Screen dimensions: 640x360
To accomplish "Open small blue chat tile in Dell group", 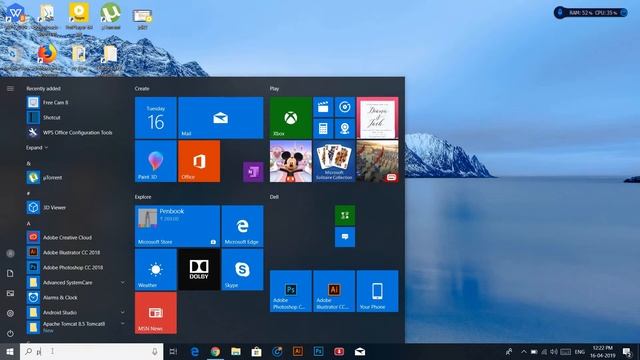I will (x=345, y=237).
